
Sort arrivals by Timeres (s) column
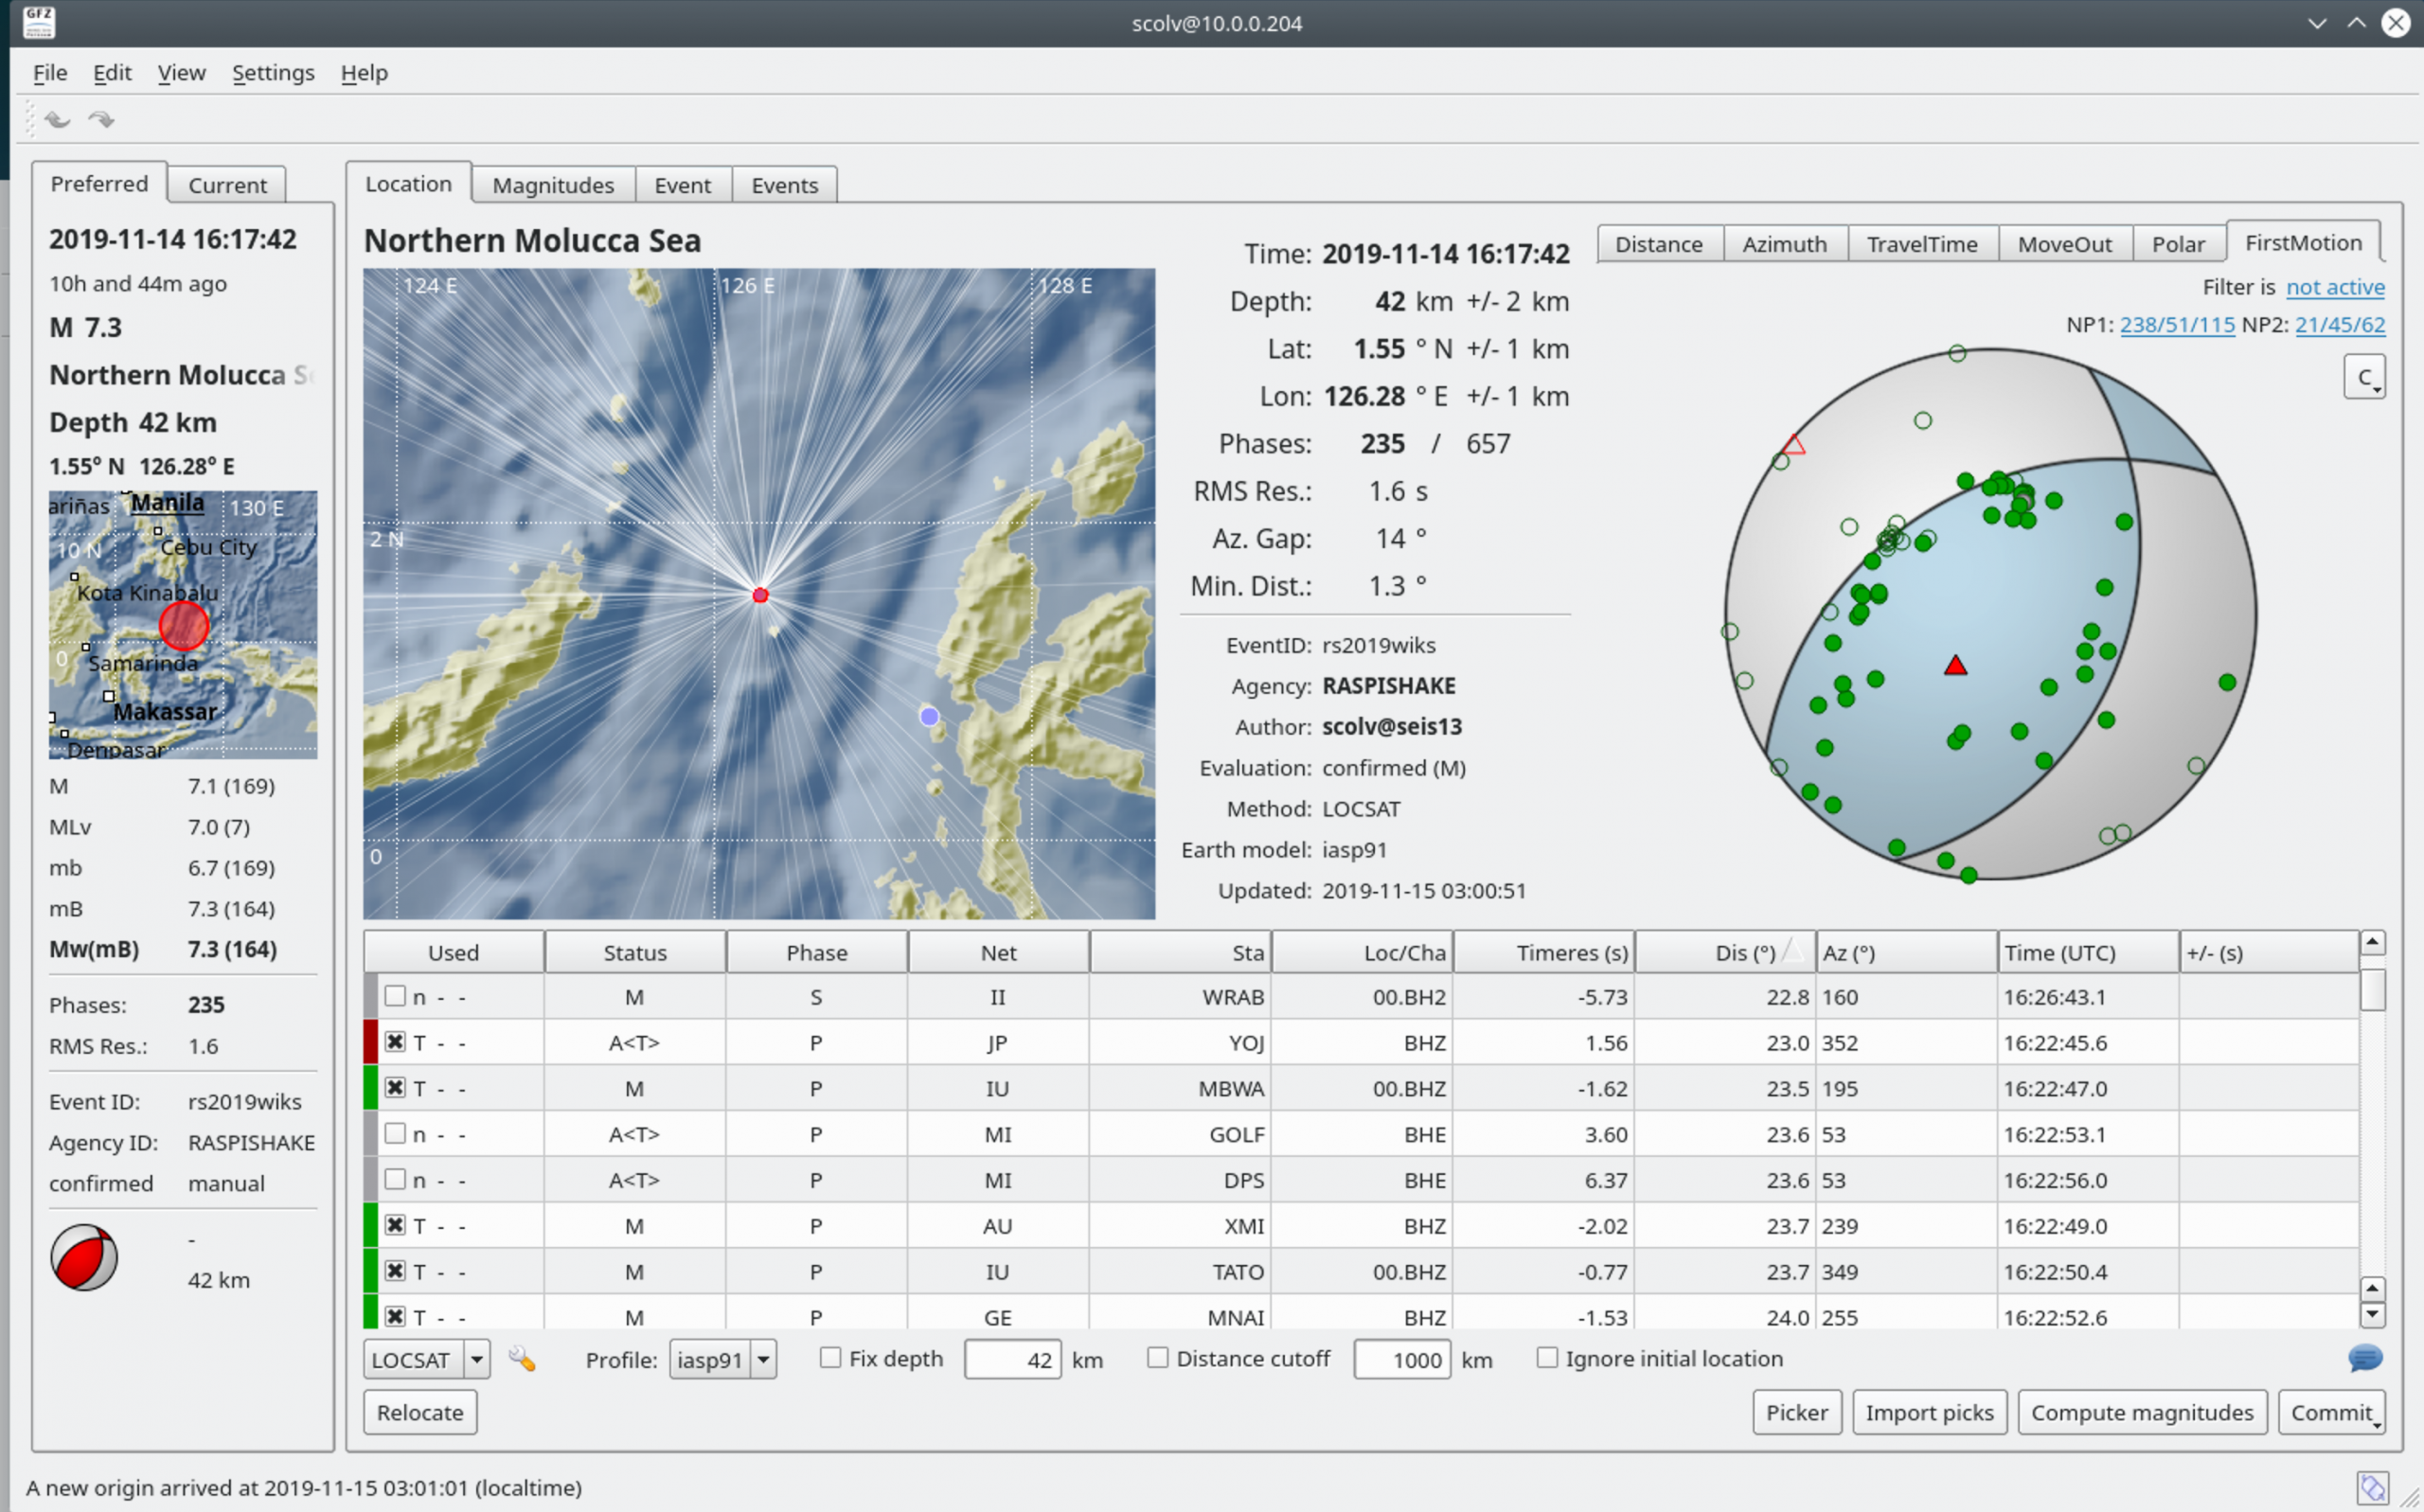[1543, 953]
